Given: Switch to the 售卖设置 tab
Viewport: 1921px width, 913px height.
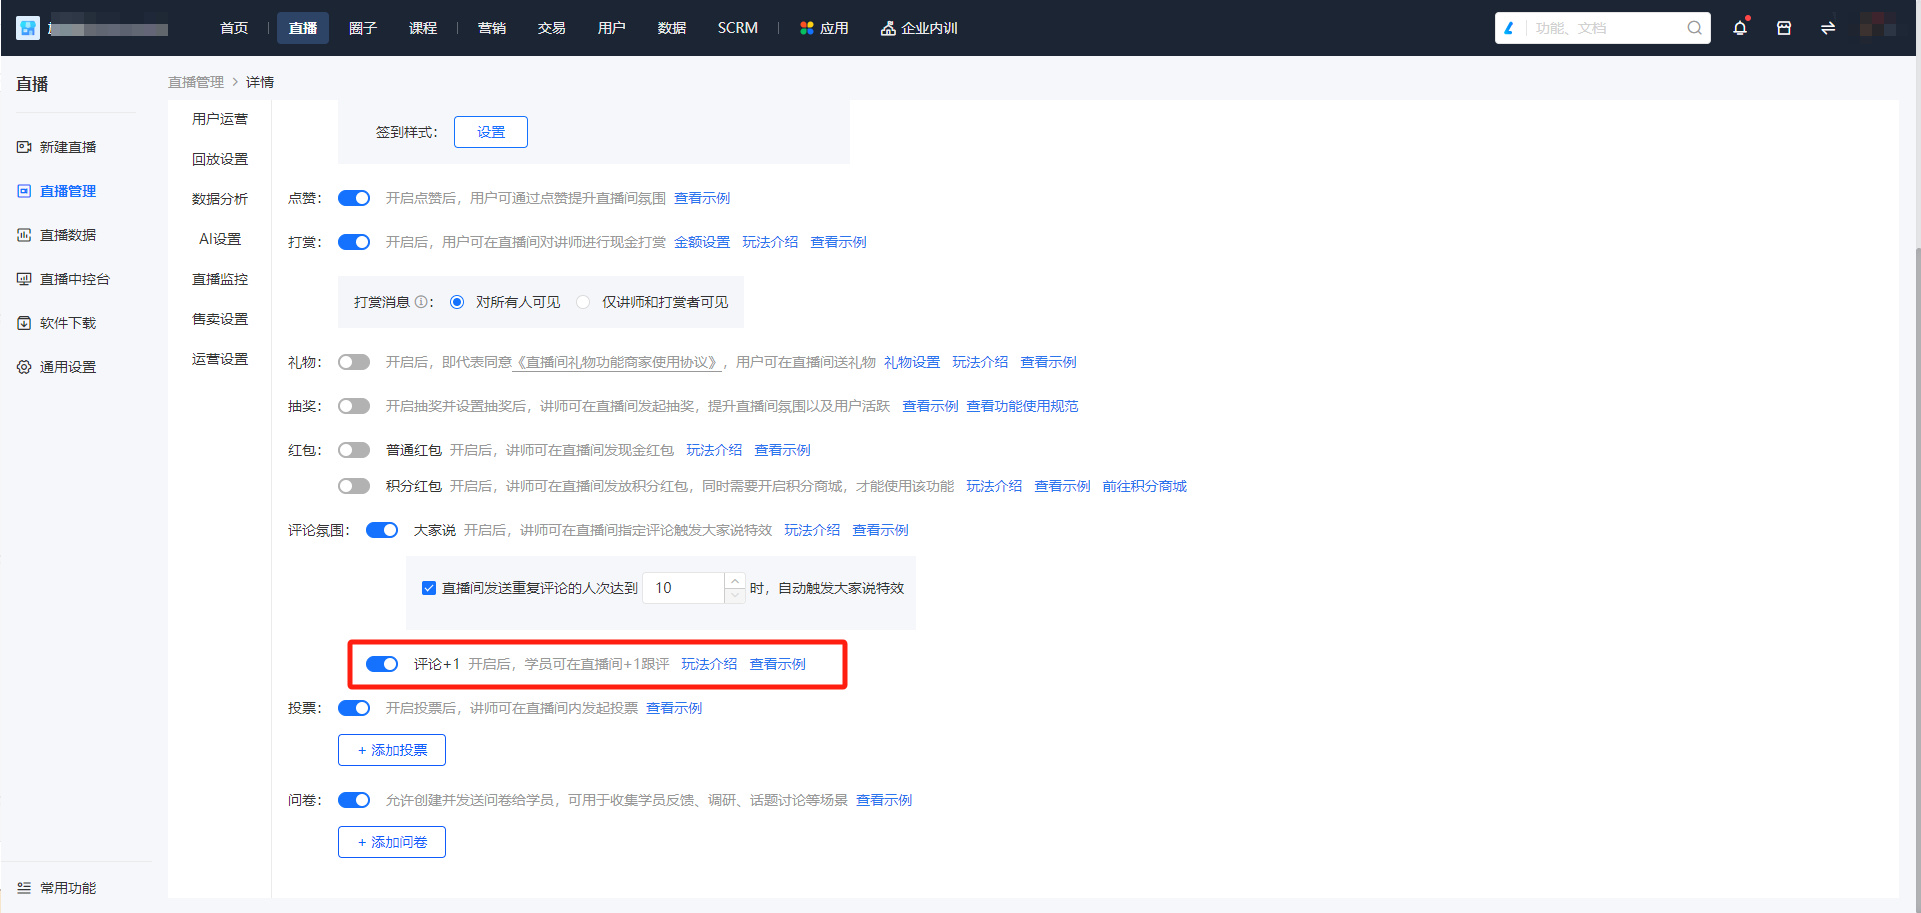Looking at the screenshot, I should [220, 319].
